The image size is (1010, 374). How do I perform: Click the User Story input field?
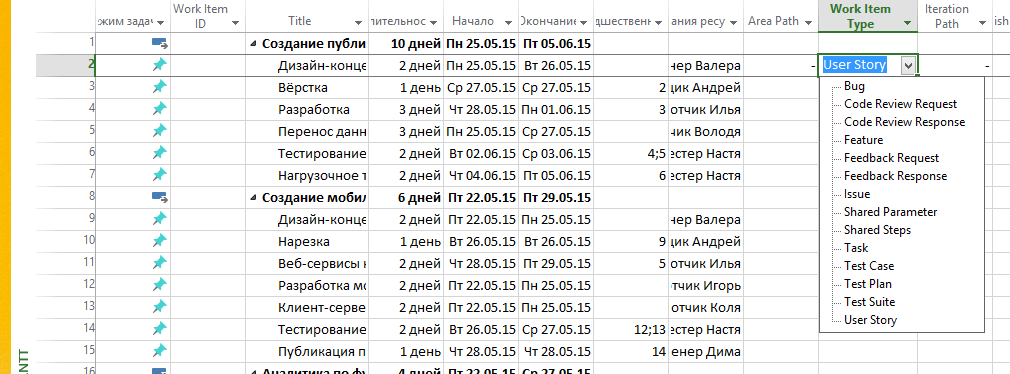pyautogui.click(x=860, y=65)
